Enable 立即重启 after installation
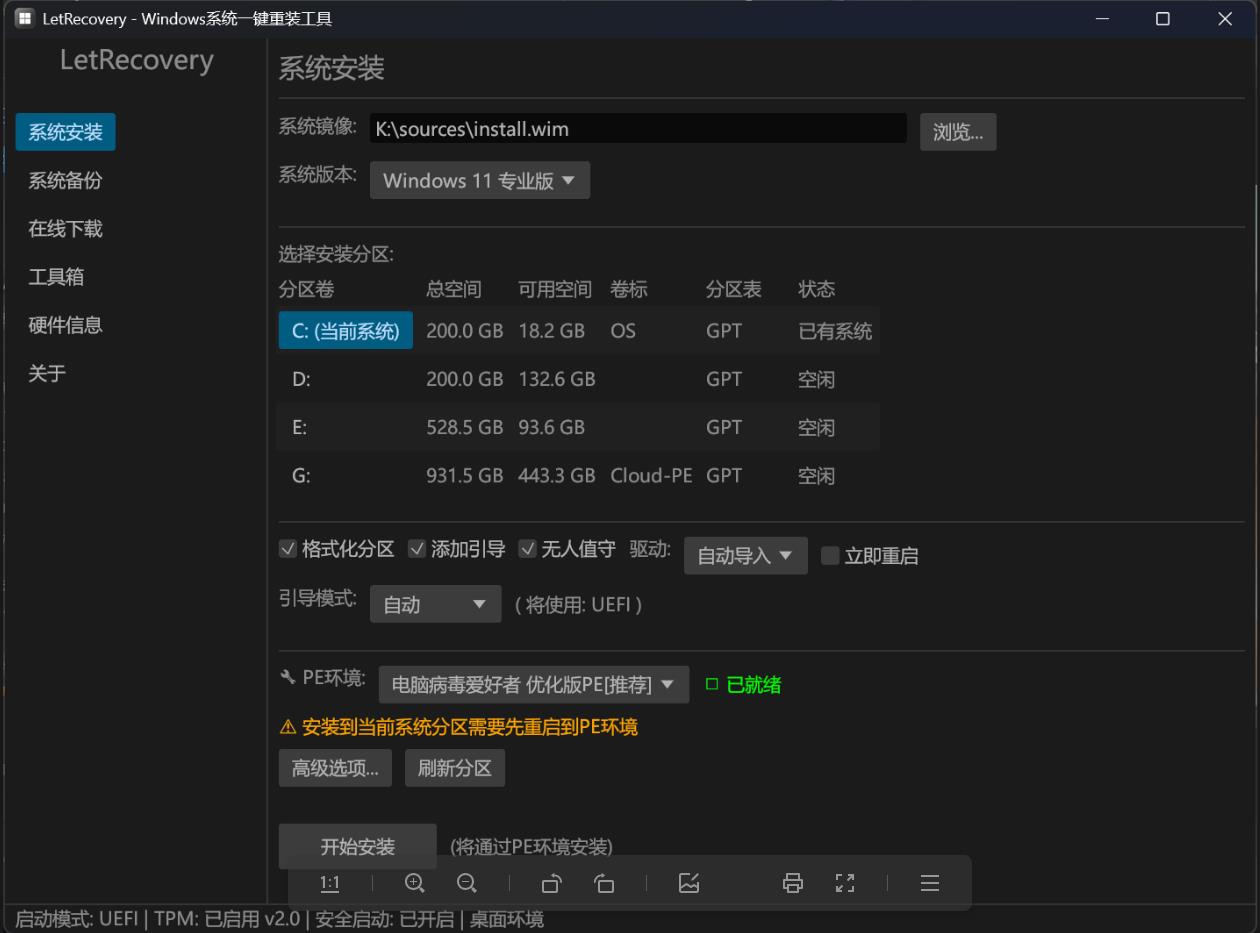The height and width of the screenshot is (933, 1260). click(830, 556)
